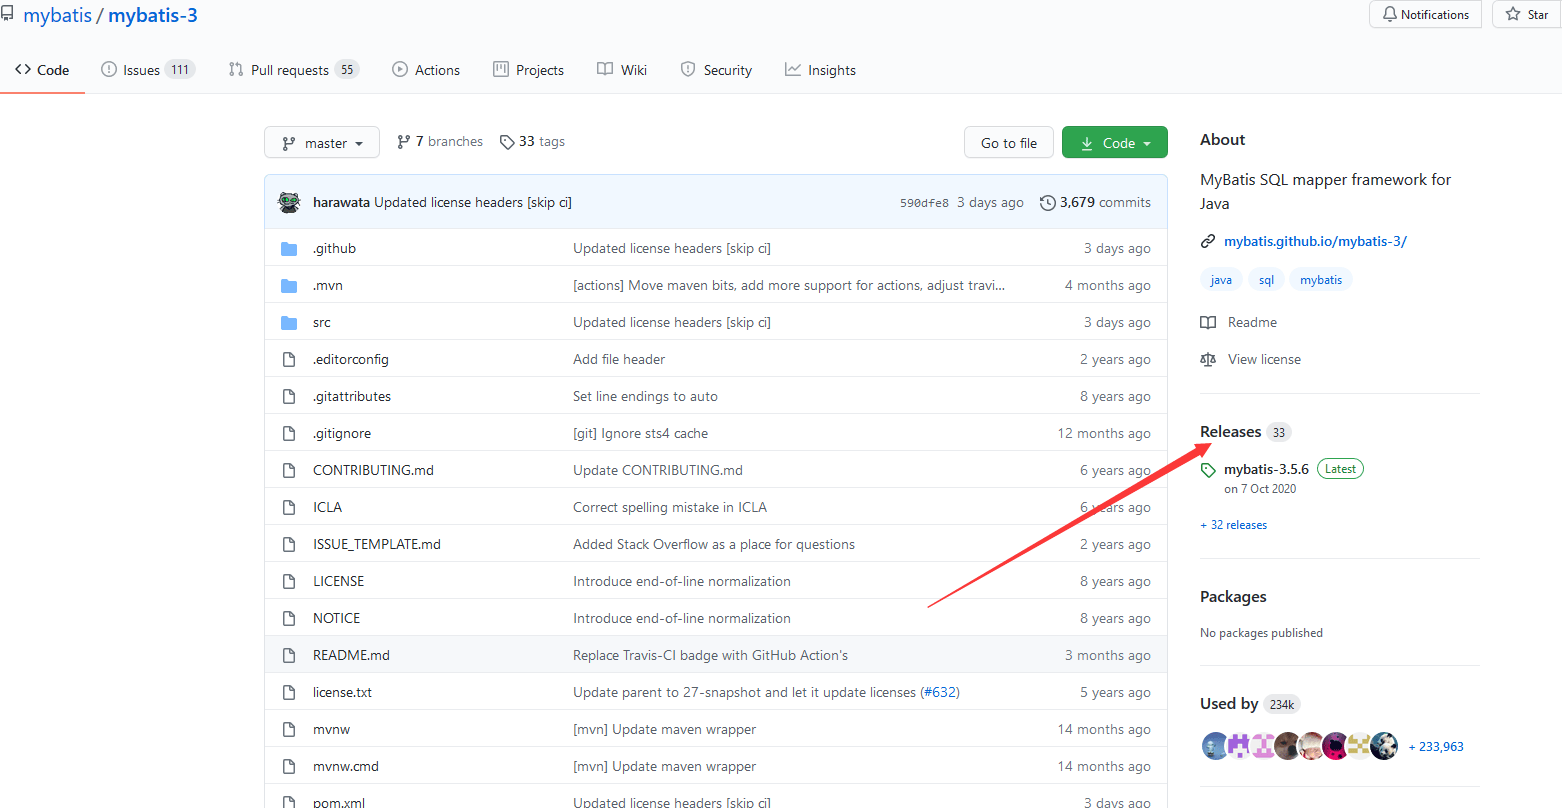Click the mybatis topic tag
The width and height of the screenshot is (1562, 808).
pos(1321,280)
